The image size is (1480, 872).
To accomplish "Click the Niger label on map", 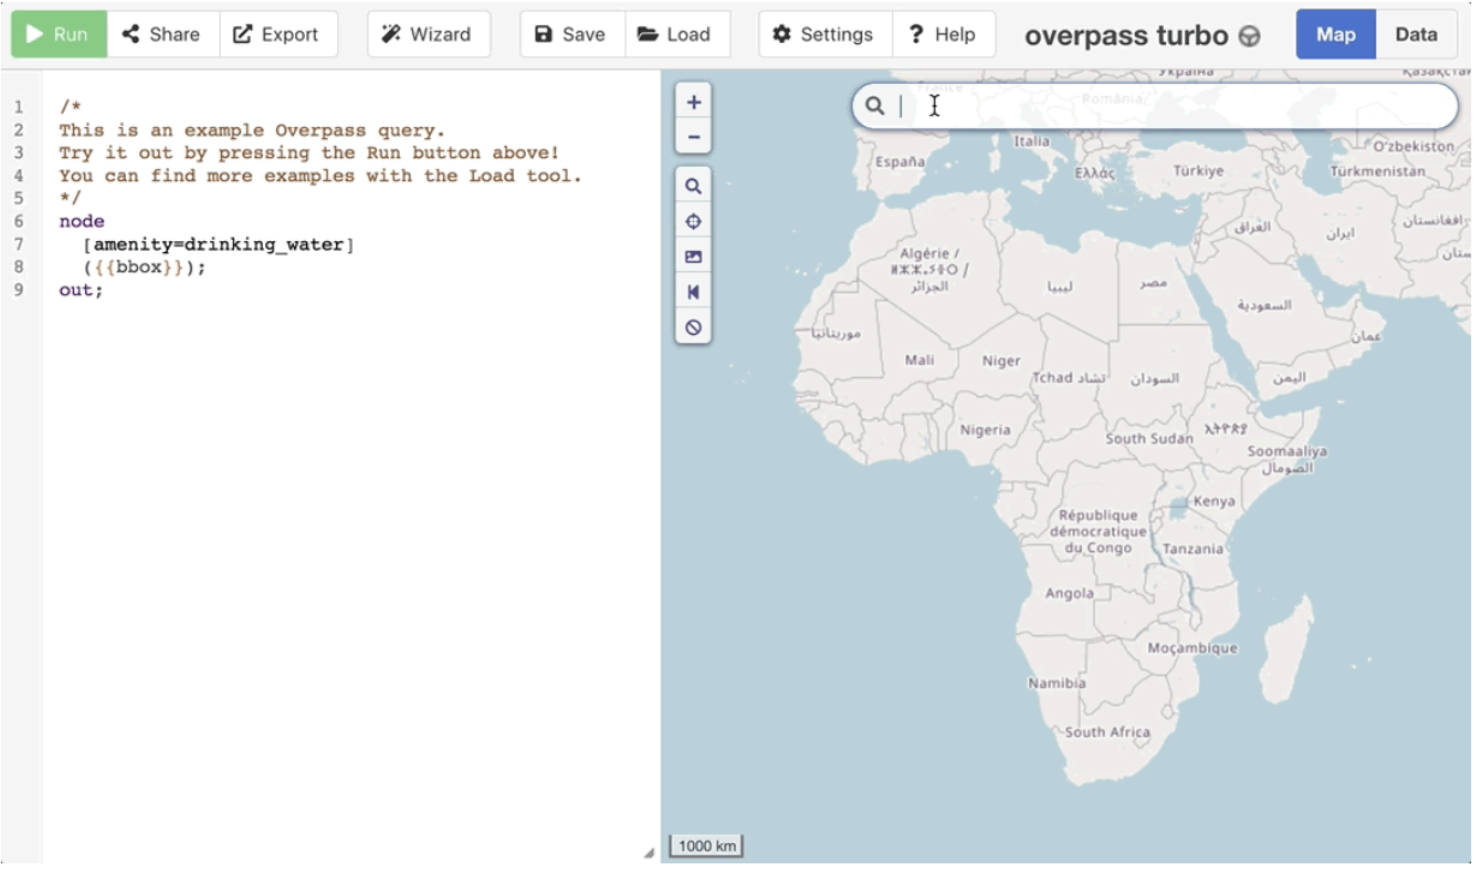I will coord(1001,361).
